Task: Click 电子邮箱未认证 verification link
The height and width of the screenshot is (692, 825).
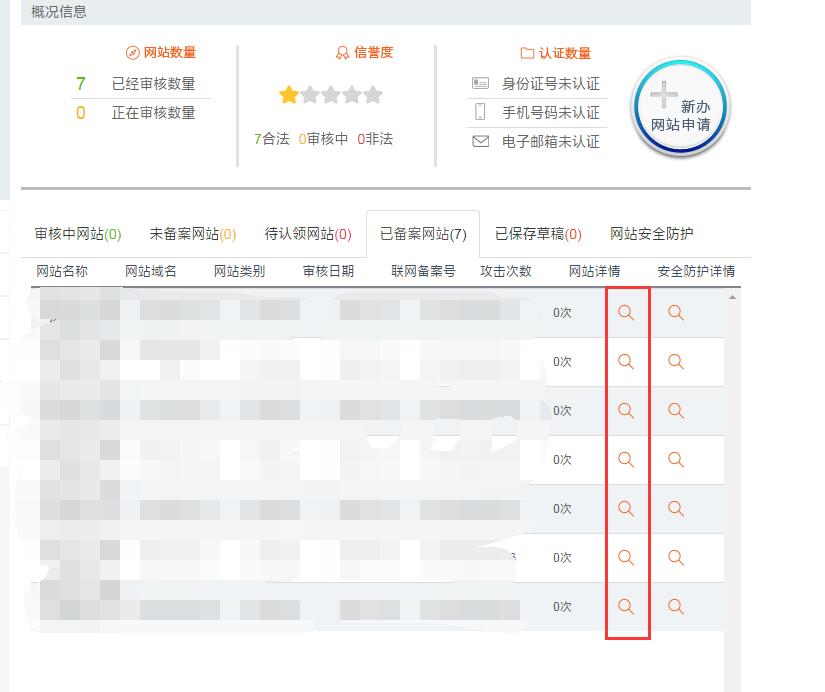Action: 550,142
